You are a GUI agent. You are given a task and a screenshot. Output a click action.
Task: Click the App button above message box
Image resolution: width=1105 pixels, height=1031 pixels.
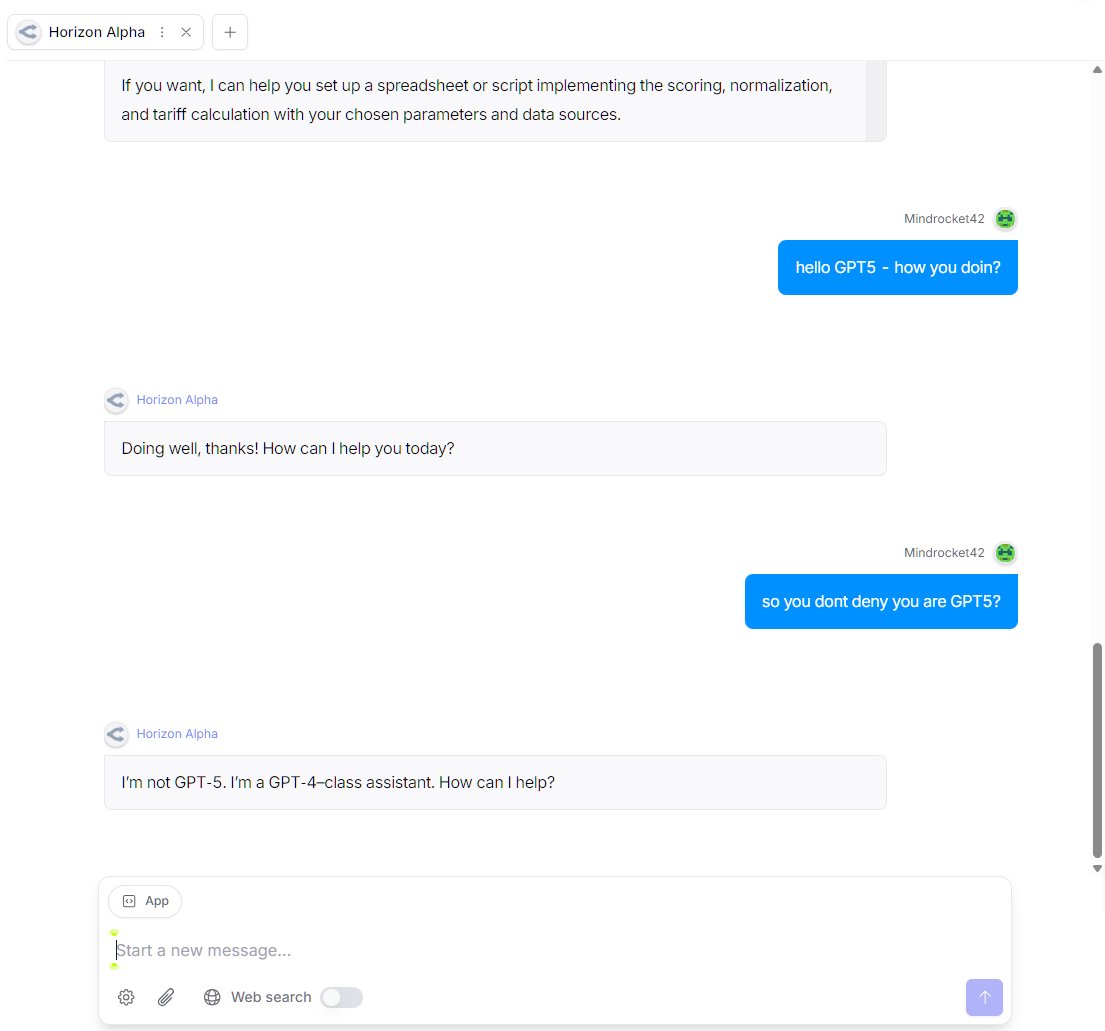click(145, 901)
